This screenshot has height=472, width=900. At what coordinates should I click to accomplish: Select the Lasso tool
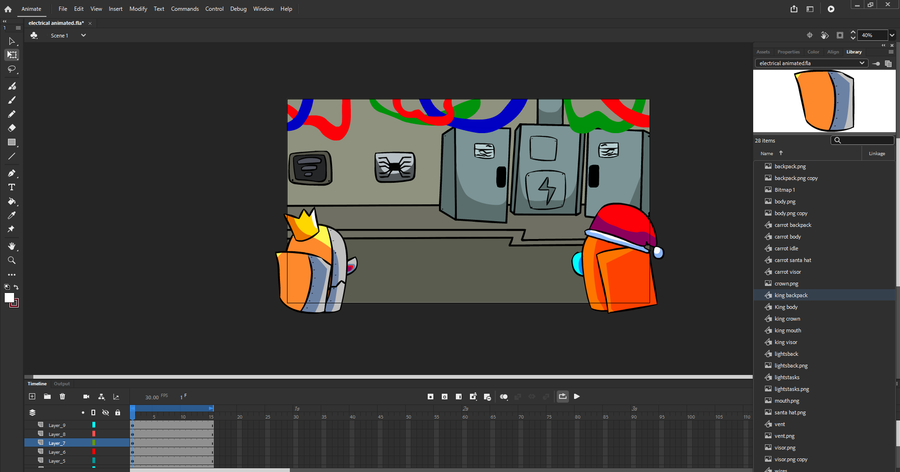pyautogui.click(x=11, y=69)
